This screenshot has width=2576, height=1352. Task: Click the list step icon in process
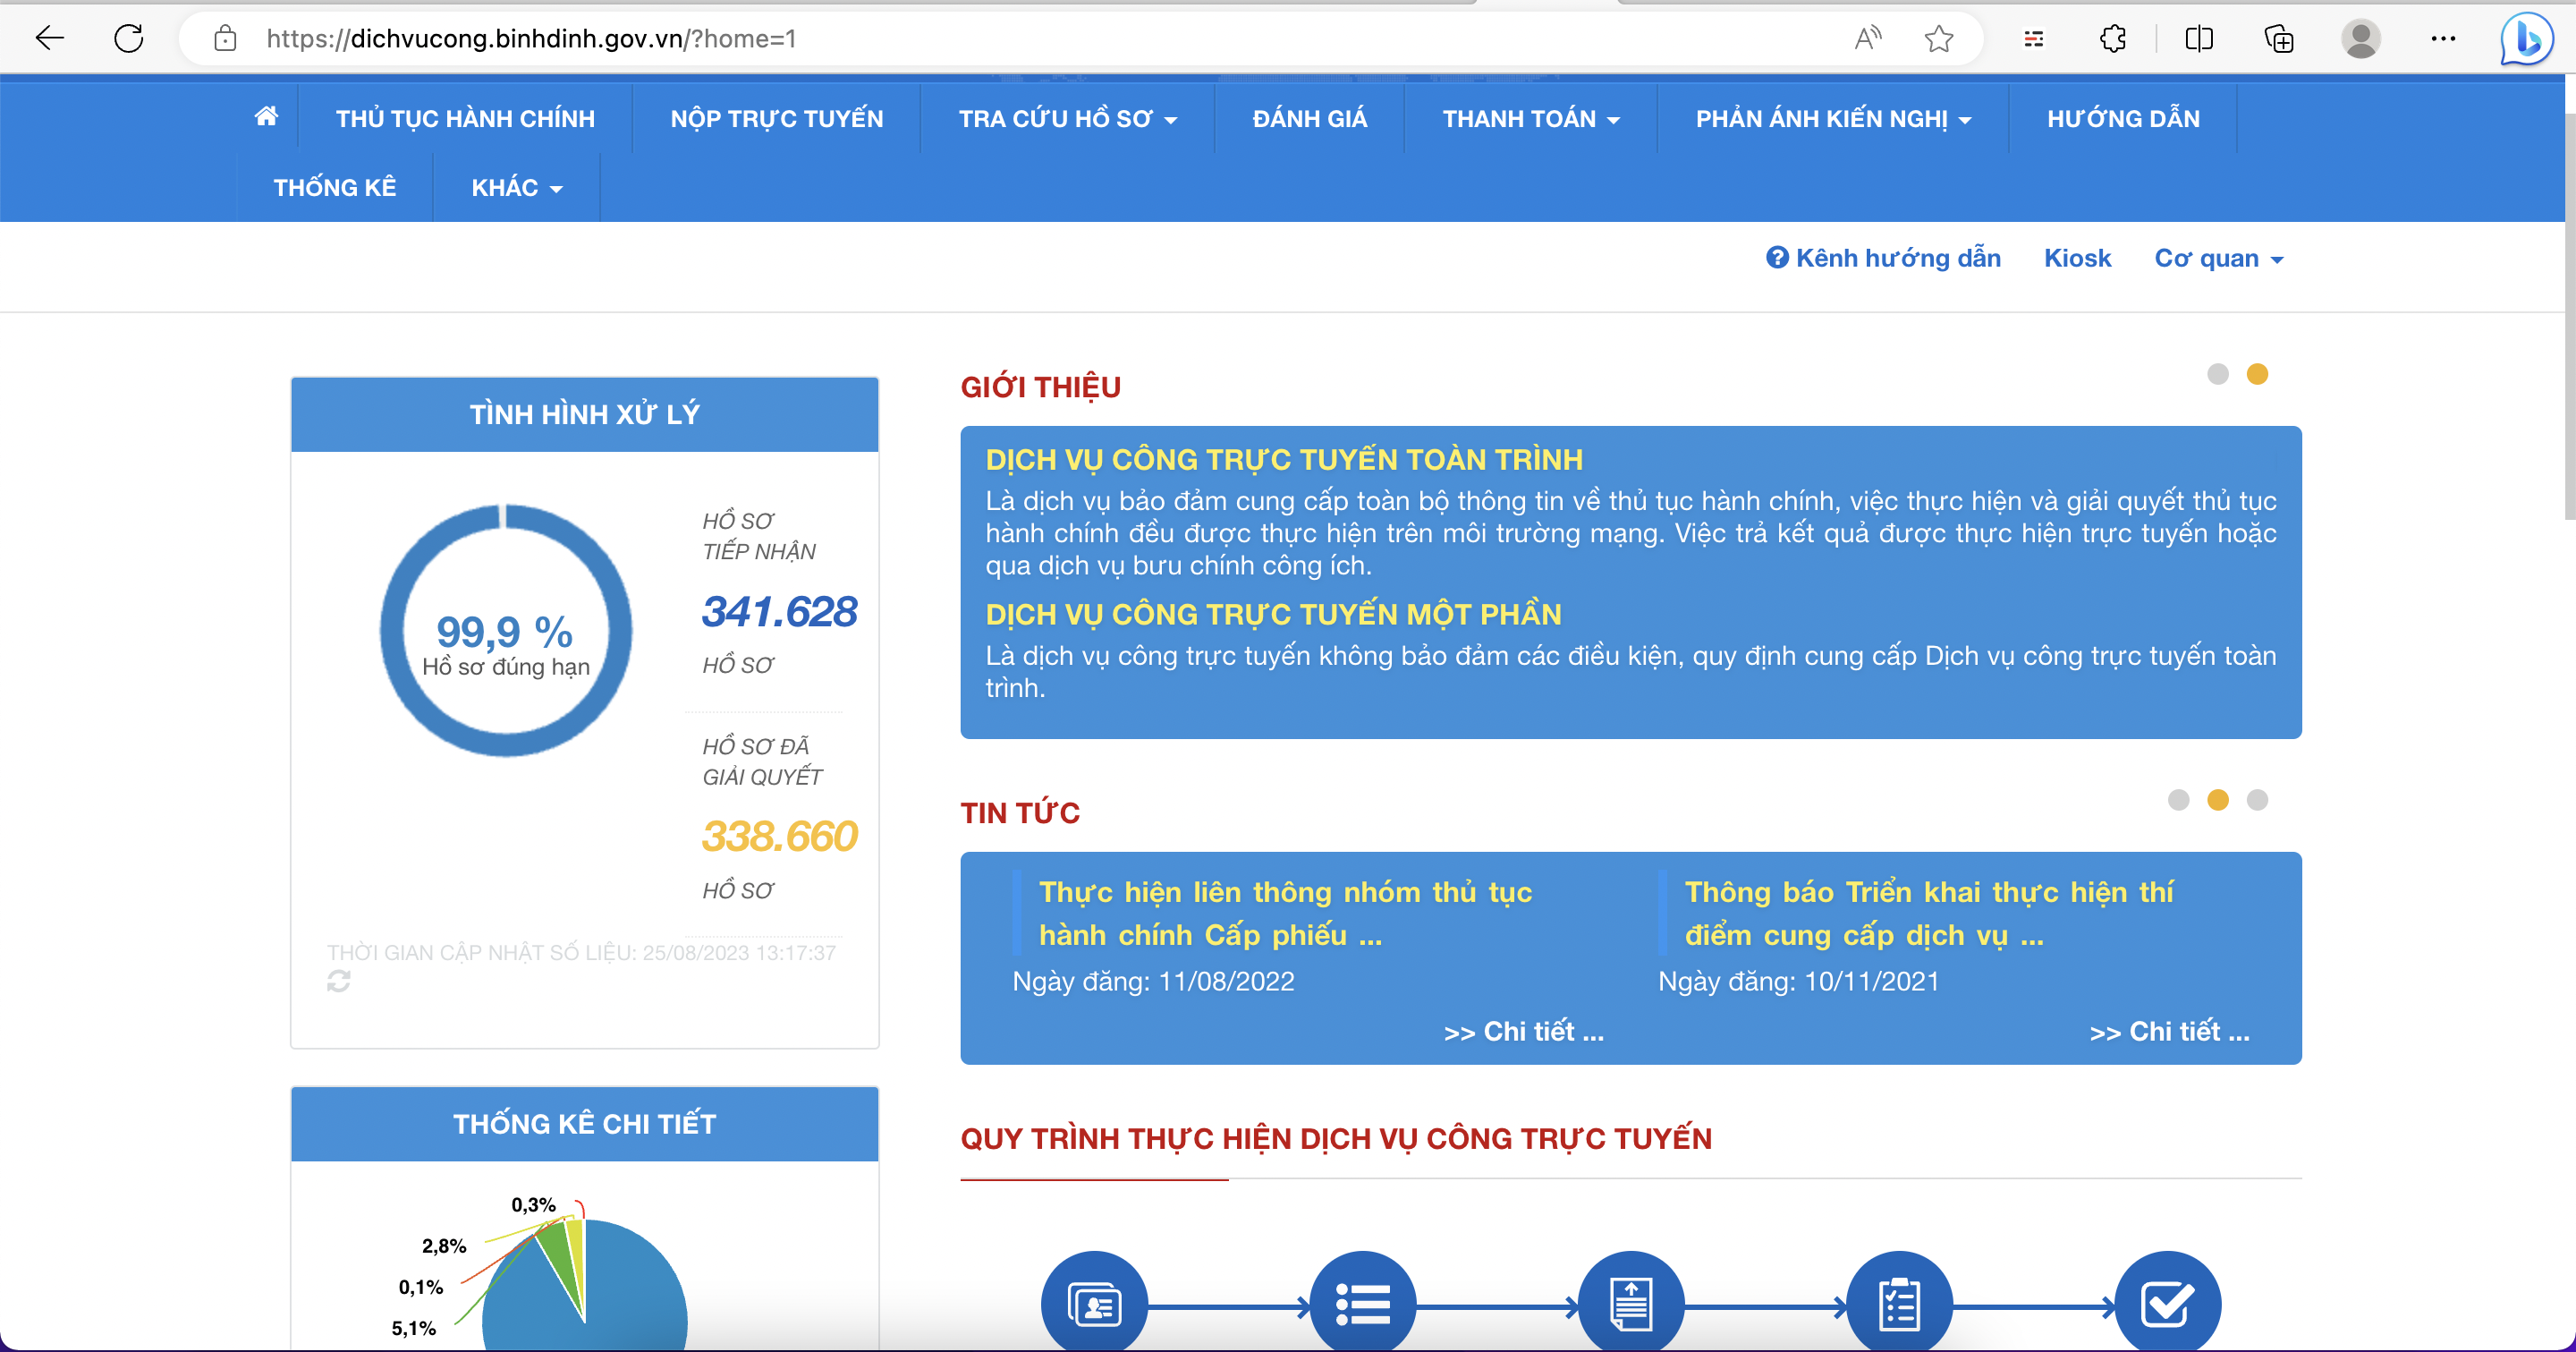(1362, 1304)
